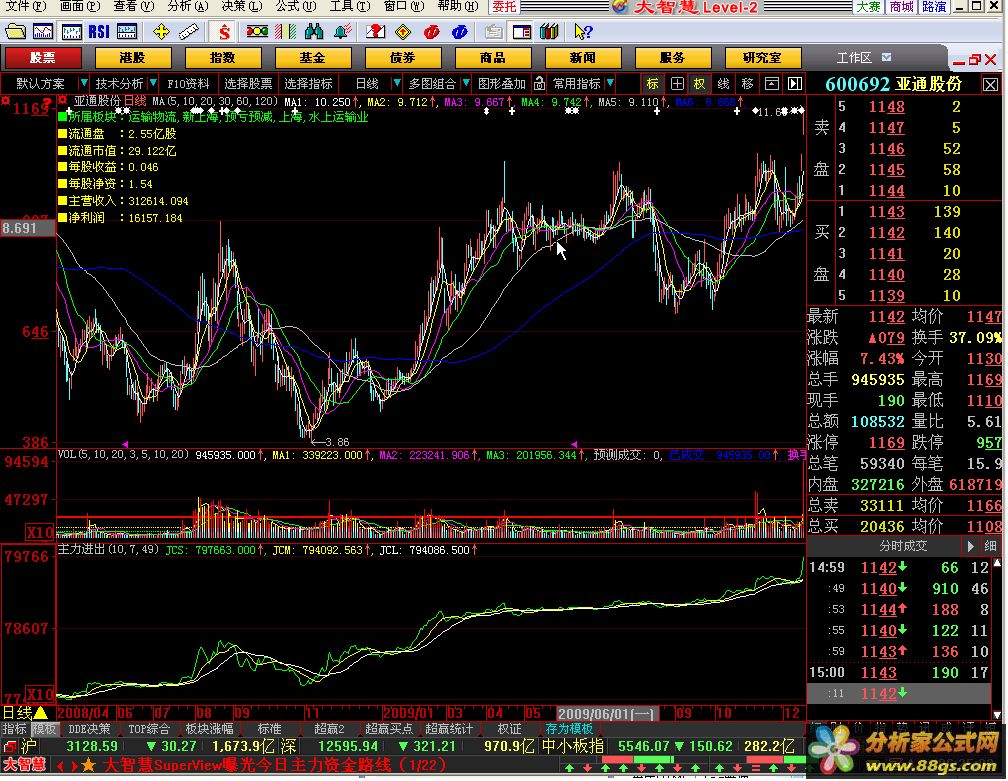The height and width of the screenshot is (781, 1008).
Task: Open the binoculars search icon
Action: [x=314, y=31]
